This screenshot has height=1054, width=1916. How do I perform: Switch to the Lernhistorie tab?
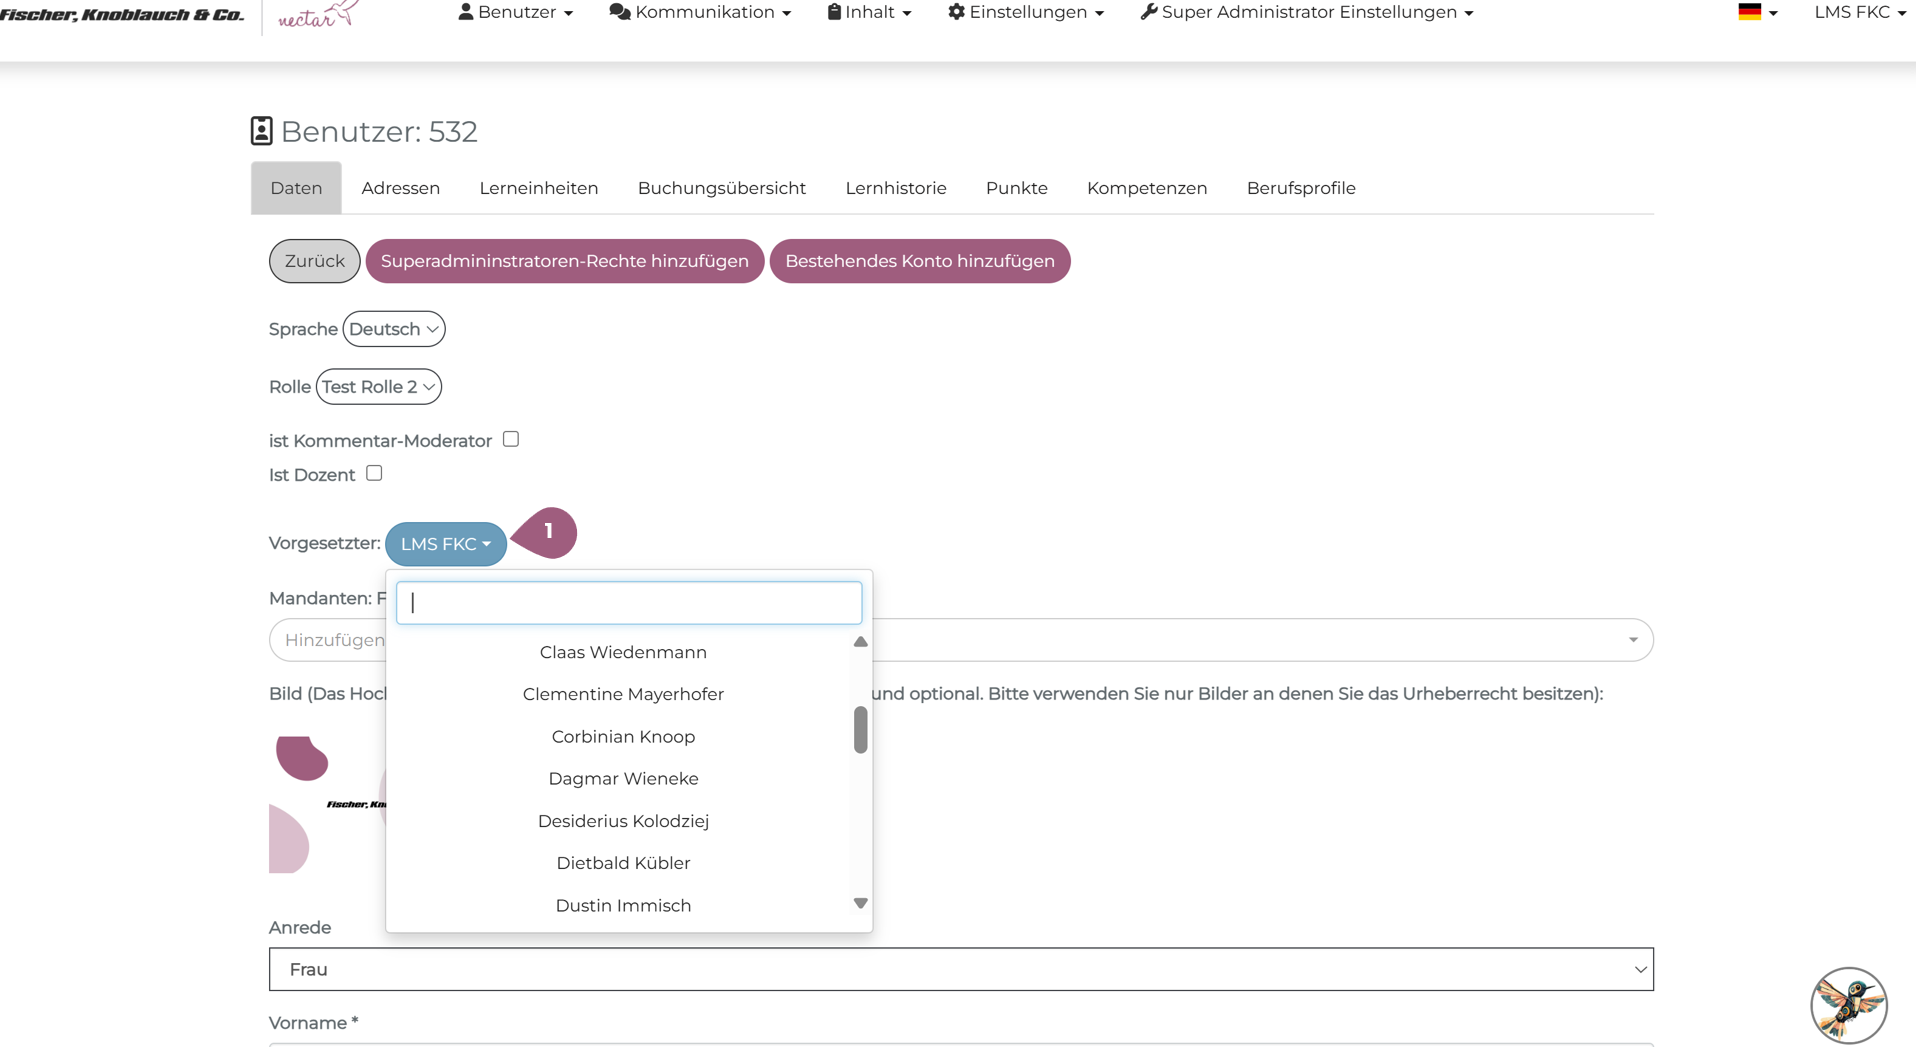[x=895, y=188]
